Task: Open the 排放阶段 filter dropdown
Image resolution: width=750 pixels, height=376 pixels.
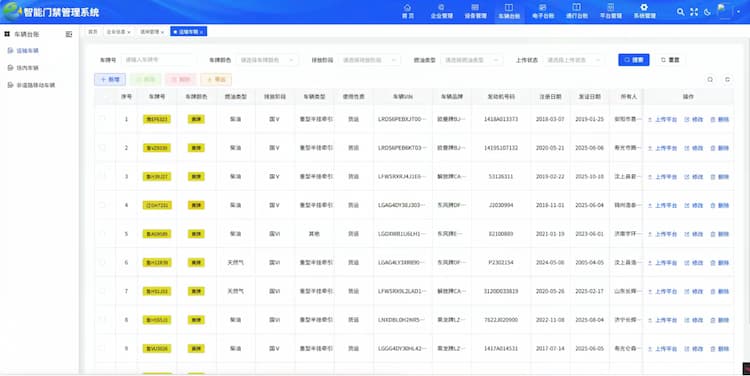Action: point(369,60)
